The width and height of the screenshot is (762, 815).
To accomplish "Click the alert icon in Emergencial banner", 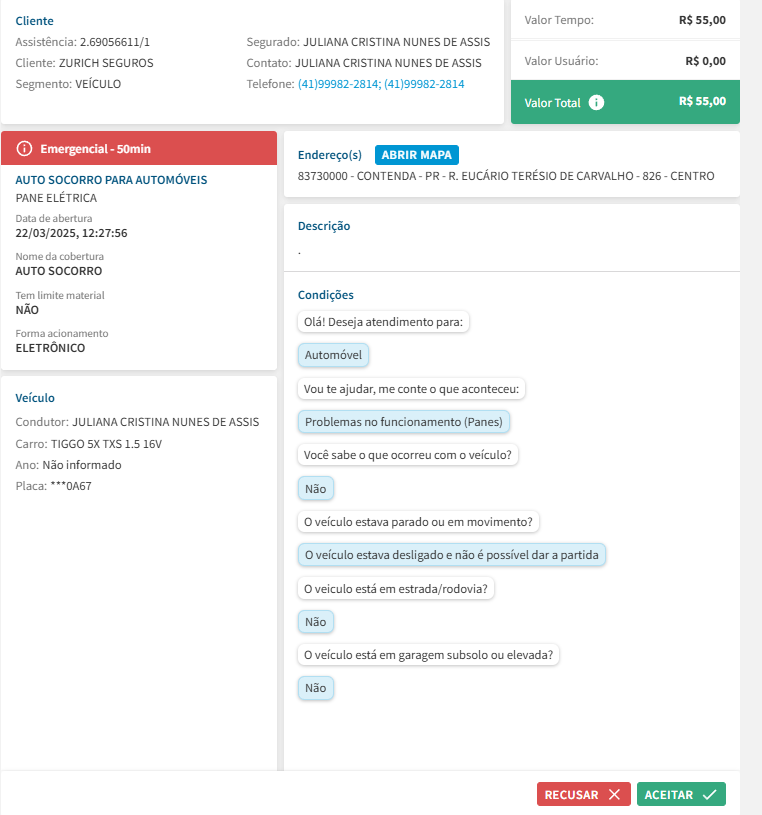I will coord(25,148).
